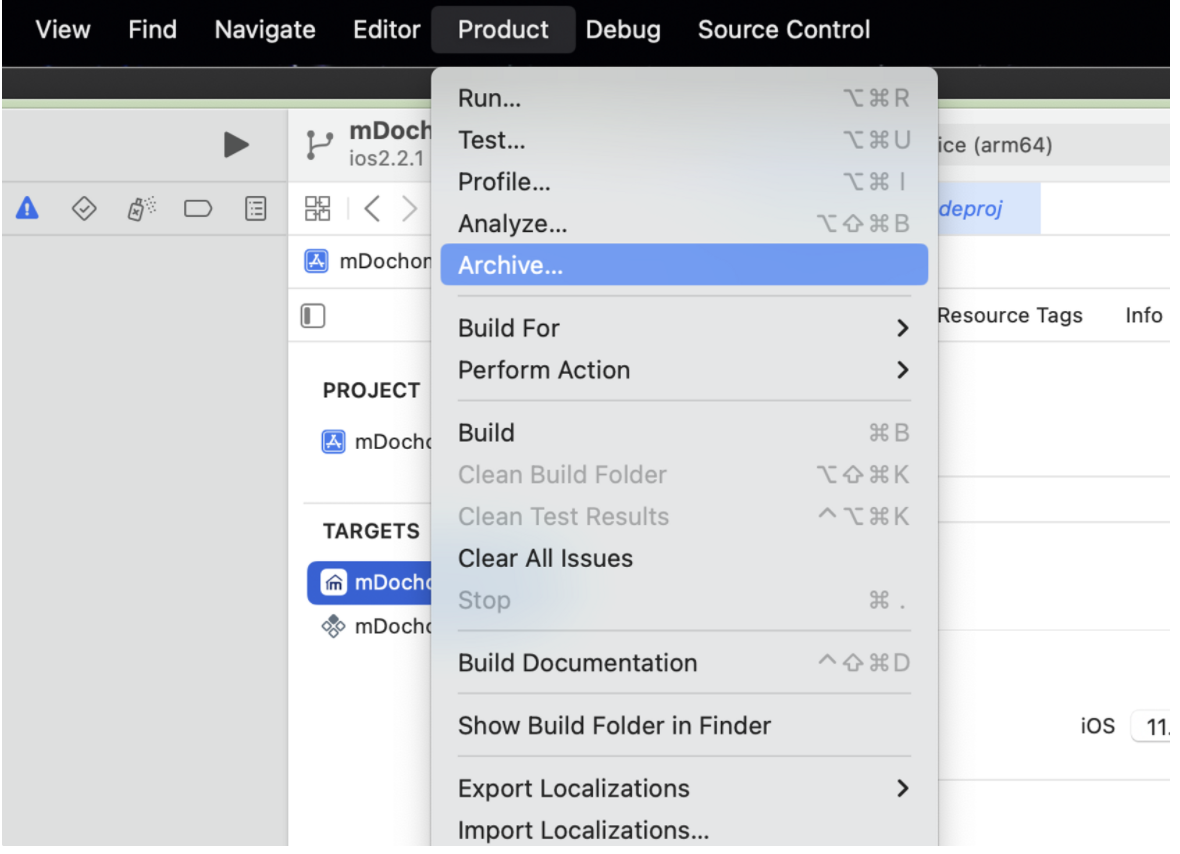Select the mDocho project under PROJECT
This screenshot has width=1180, height=854.
pyautogui.click(x=376, y=441)
